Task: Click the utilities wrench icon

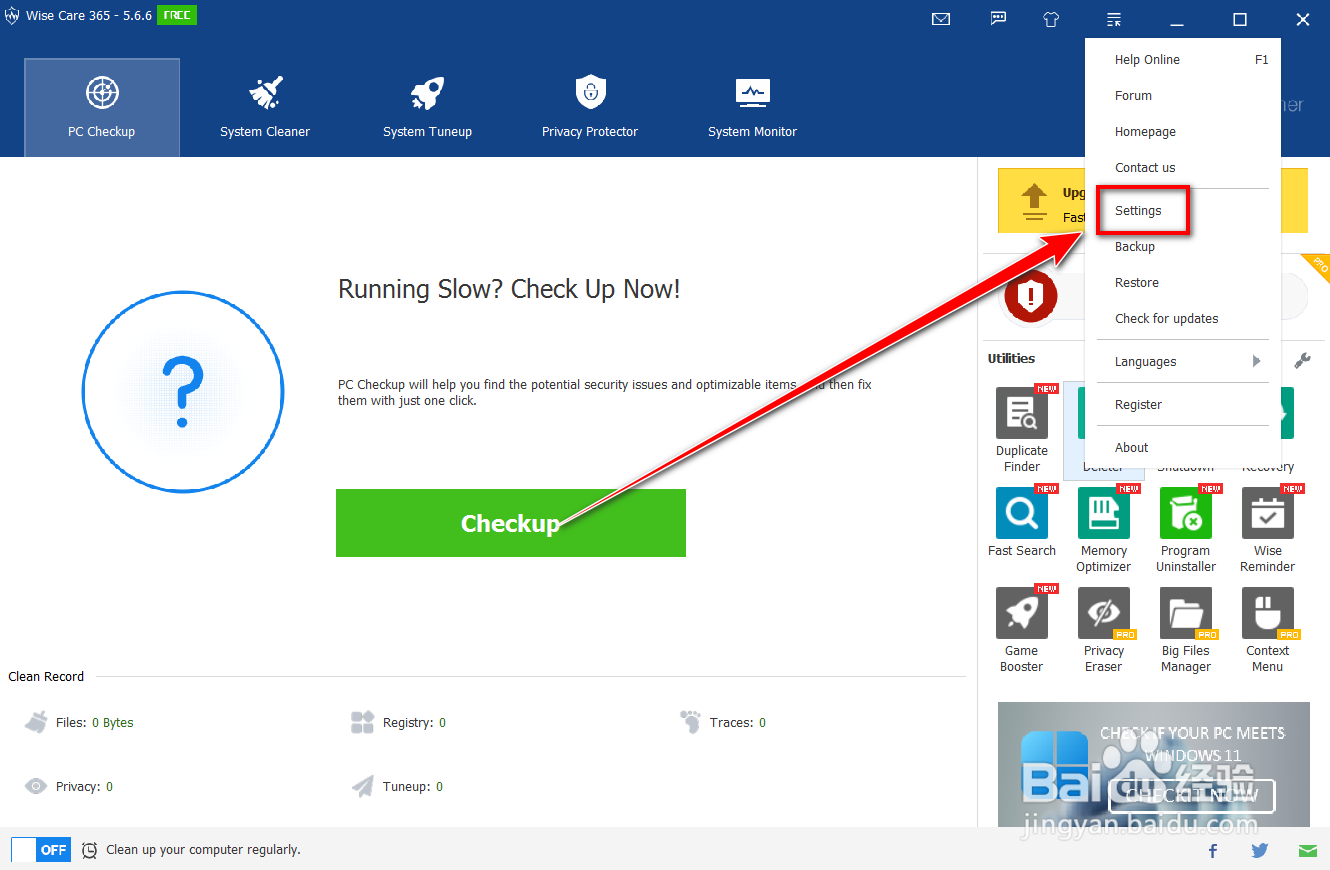Action: [x=1302, y=361]
